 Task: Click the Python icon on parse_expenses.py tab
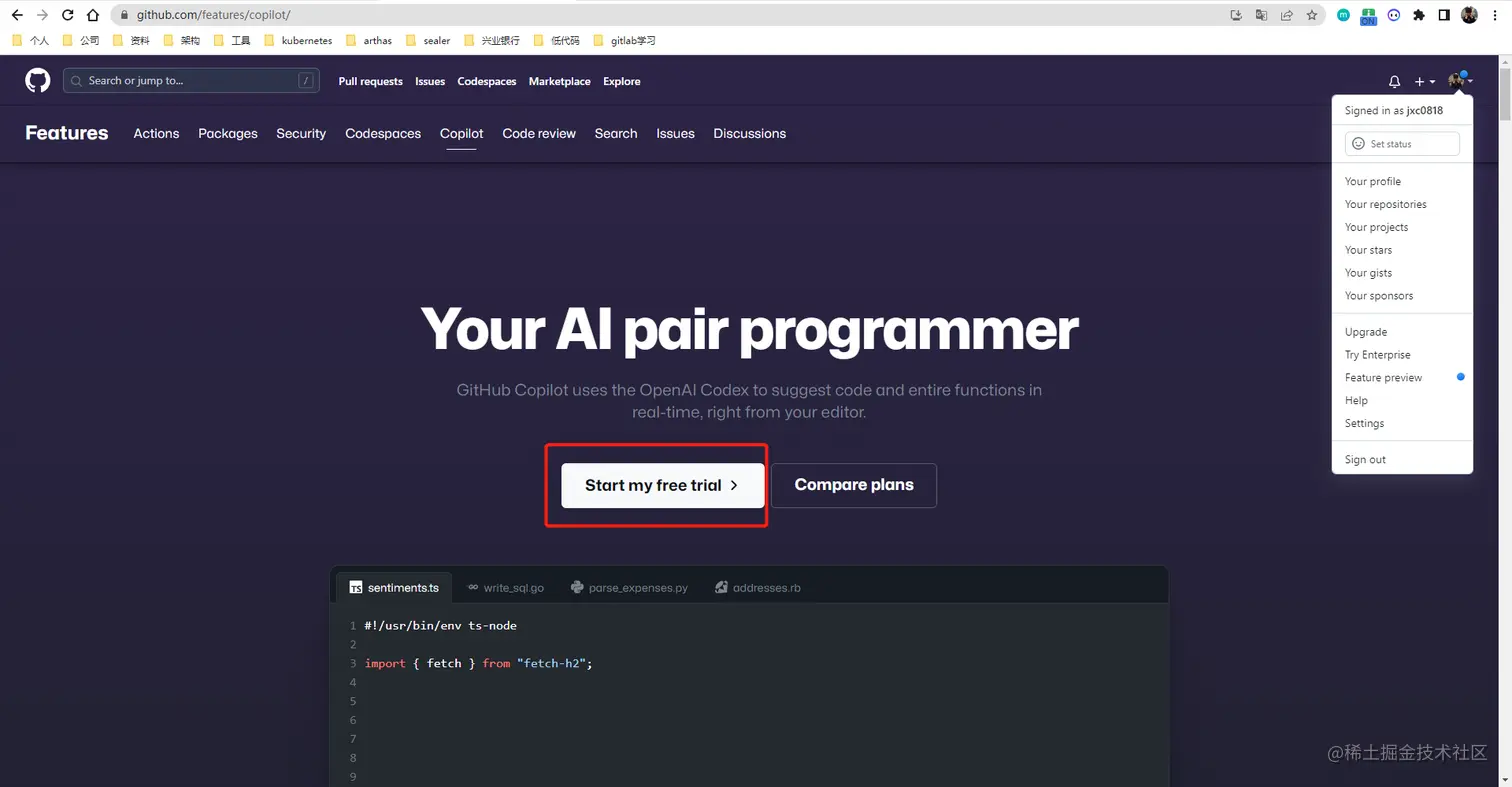[577, 588]
